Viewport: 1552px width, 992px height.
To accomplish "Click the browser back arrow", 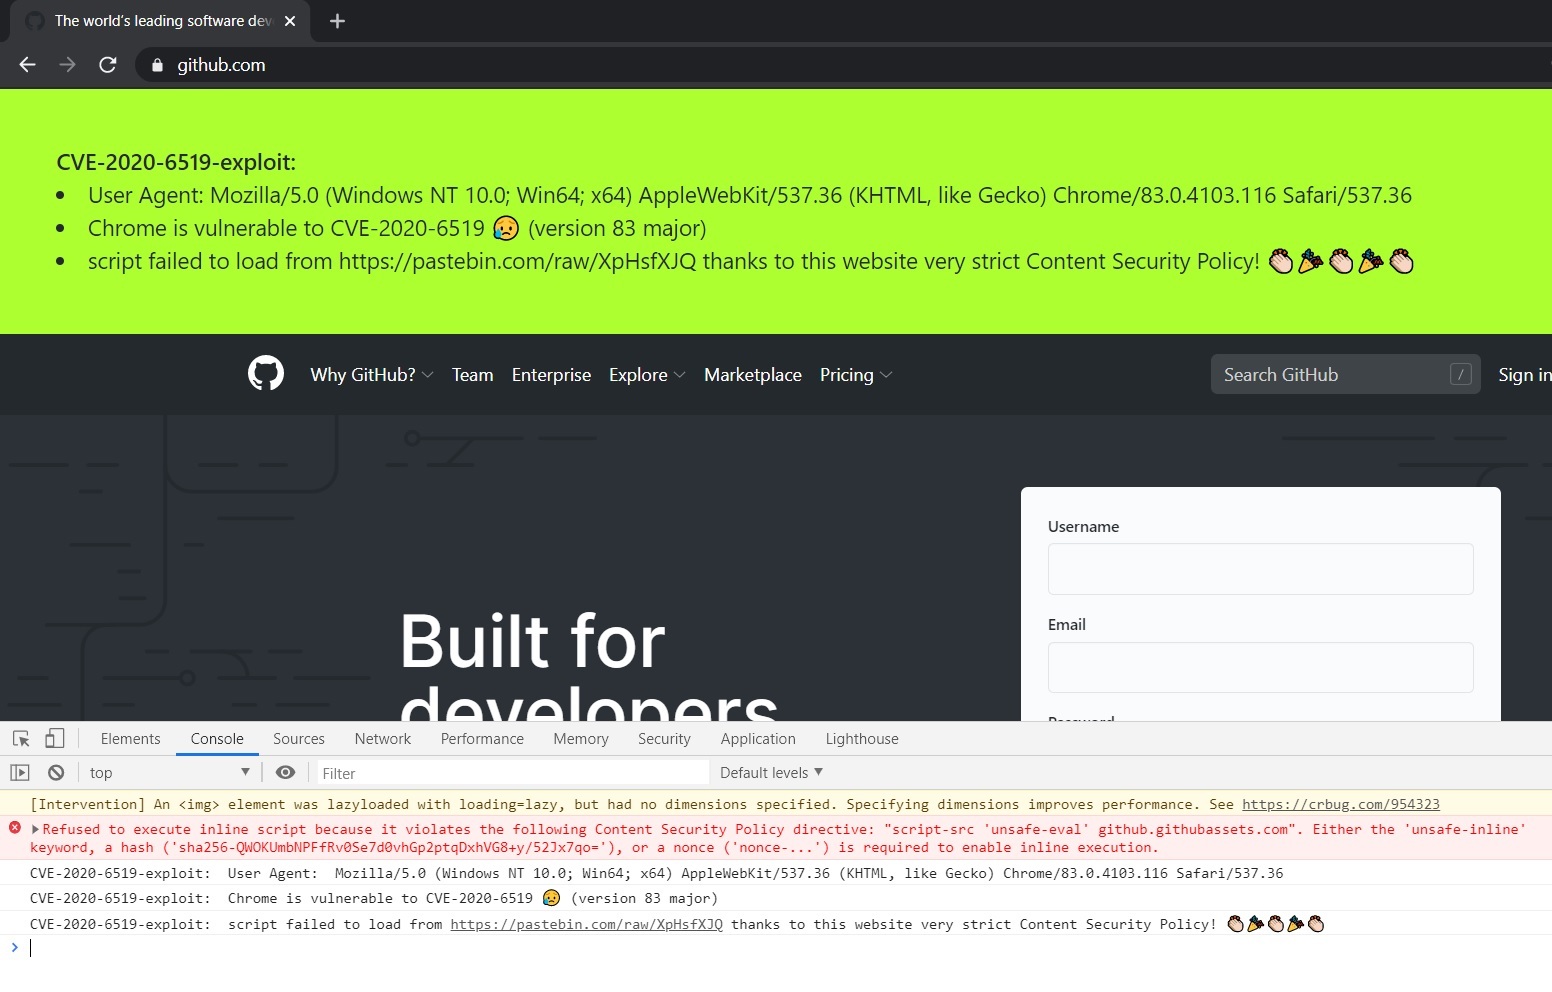I will pos(28,65).
